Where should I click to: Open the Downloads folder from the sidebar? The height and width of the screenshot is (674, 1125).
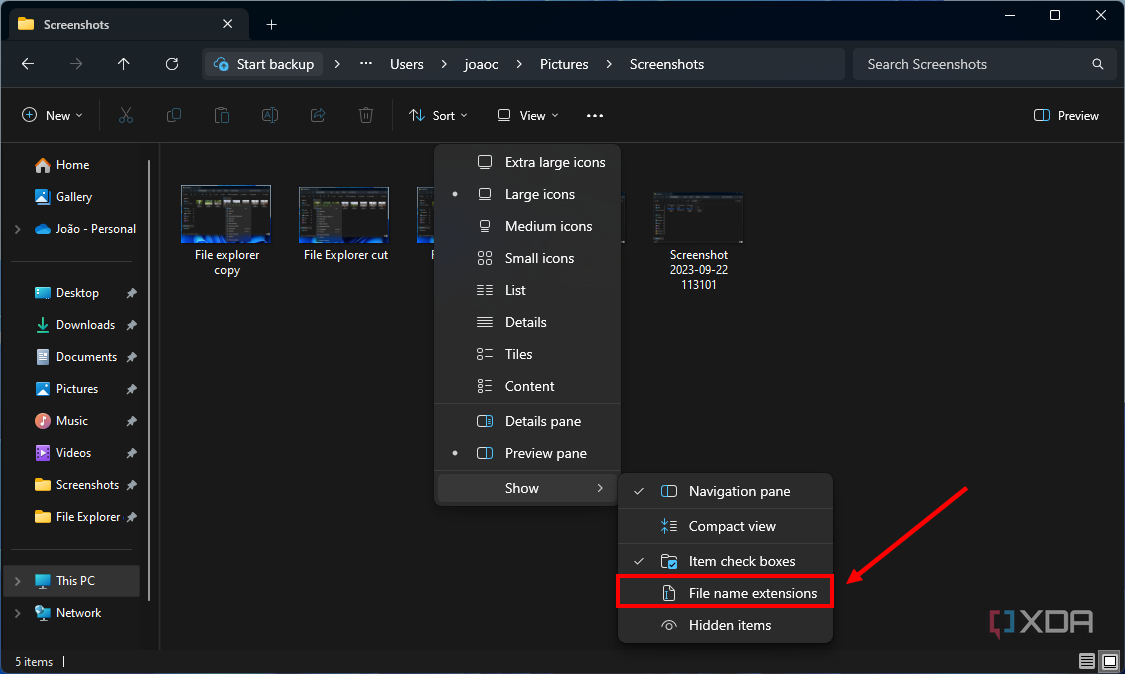[x=86, y=324]
